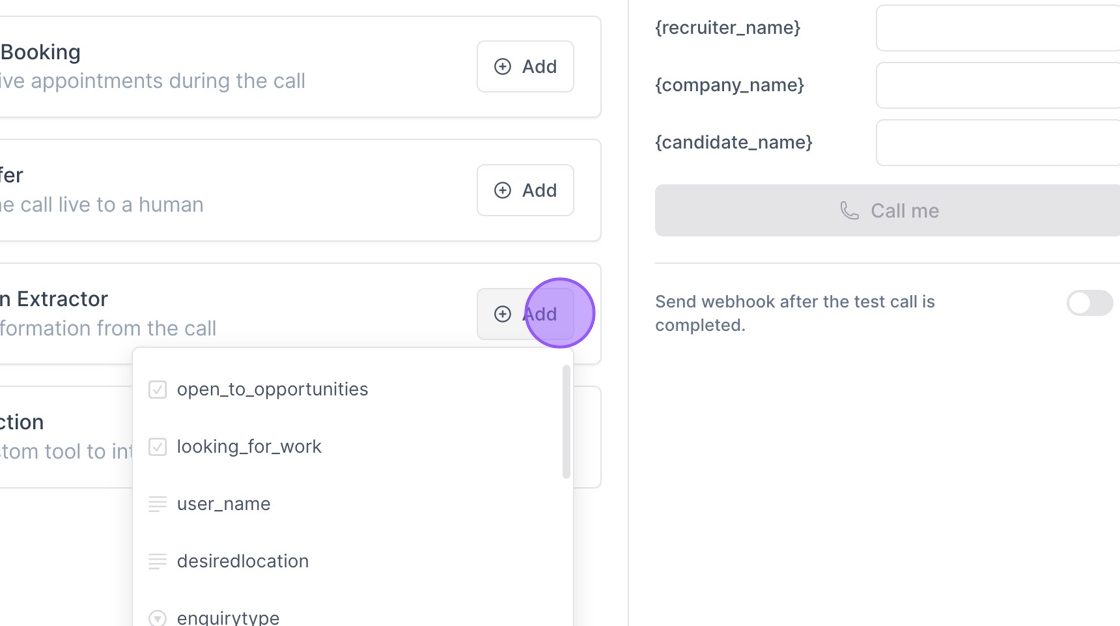Click plus icon on Booking Add button
This screenshot has width=1120, height=626.
pos(503,67)
